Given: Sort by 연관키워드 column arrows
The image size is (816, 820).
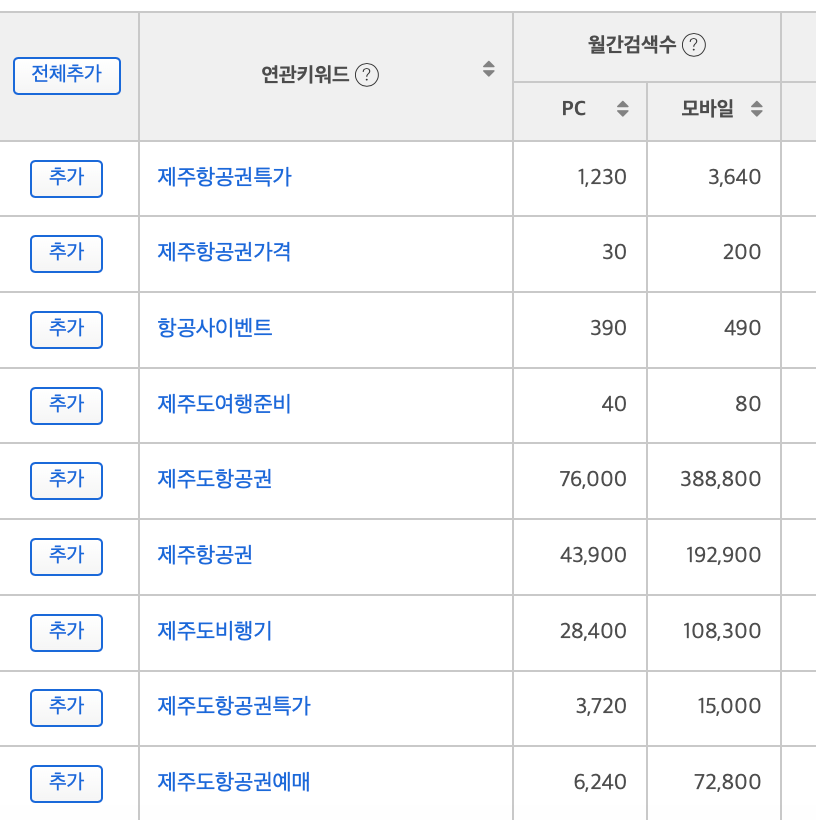Looking at the screenshot, I should tap(489, 69).
